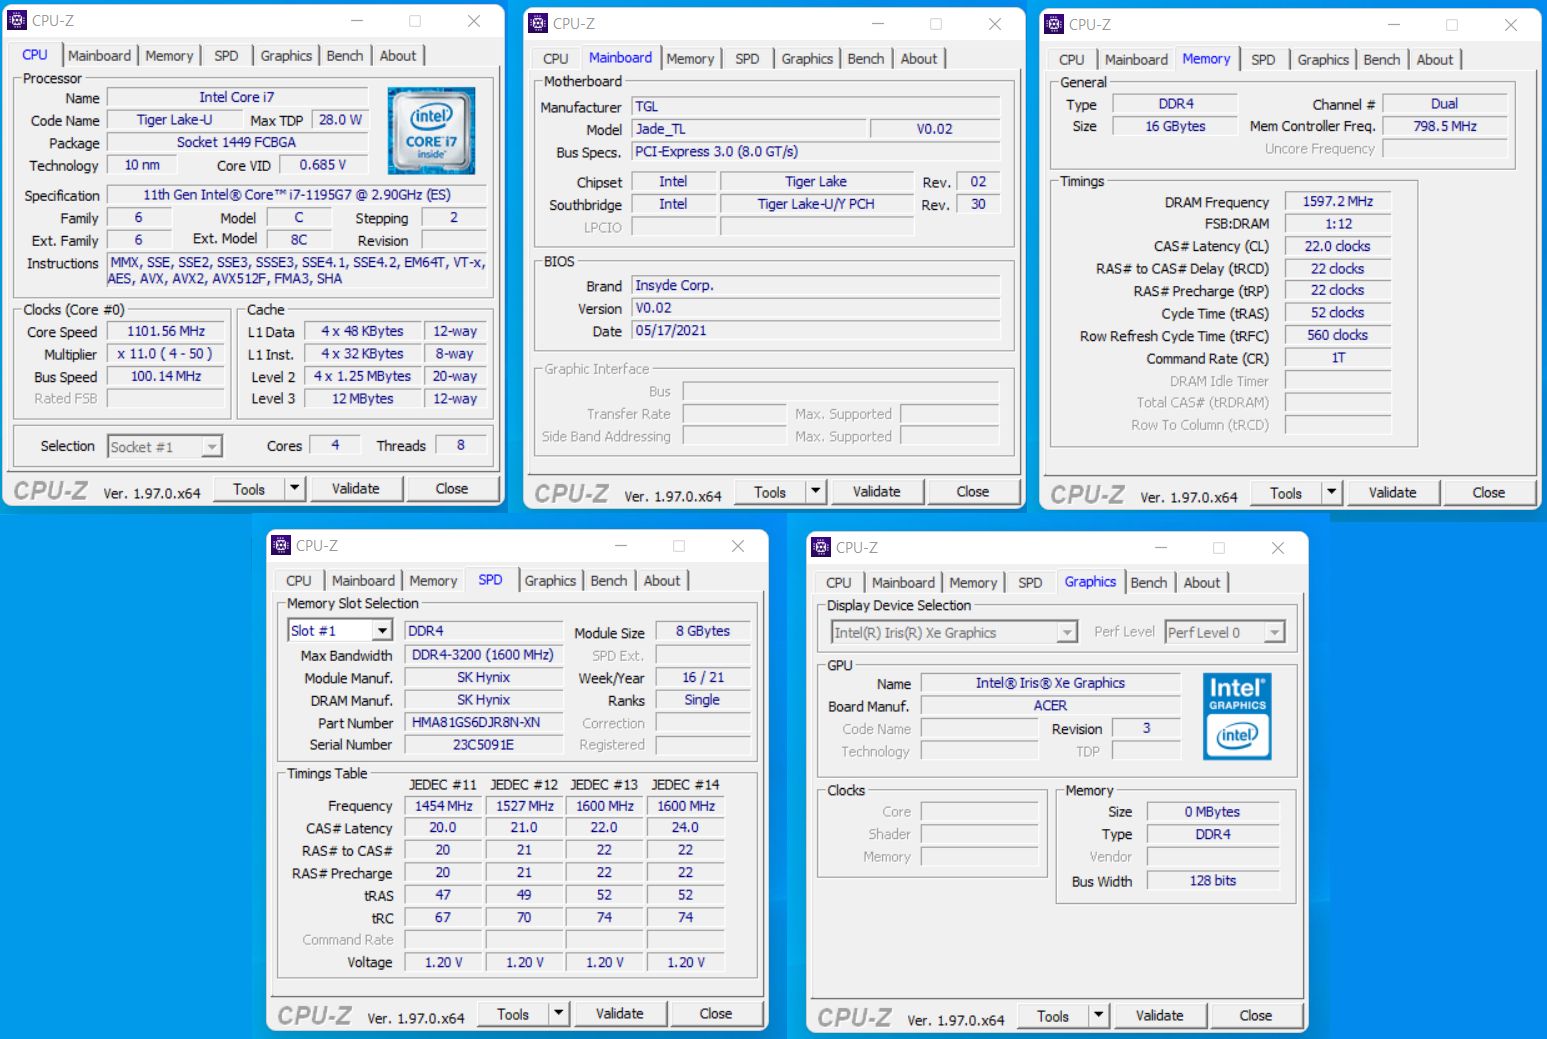Click the BIOS date 05/17/2021 field
Screen dimensions: 1547x1039
pyautogui.click(x=816, y=330)
